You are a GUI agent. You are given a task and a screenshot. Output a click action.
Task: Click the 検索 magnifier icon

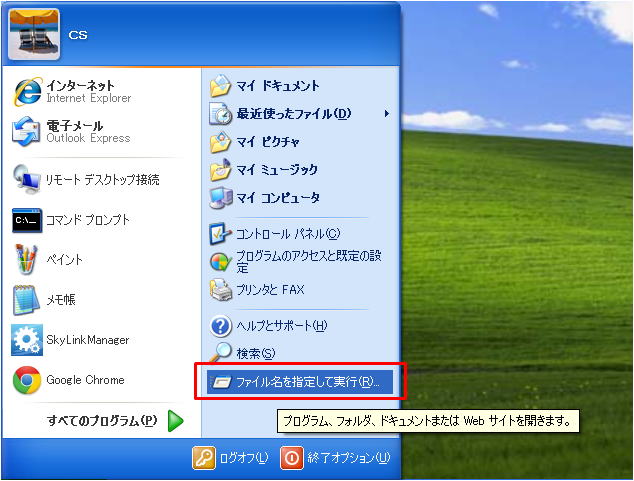220,352
